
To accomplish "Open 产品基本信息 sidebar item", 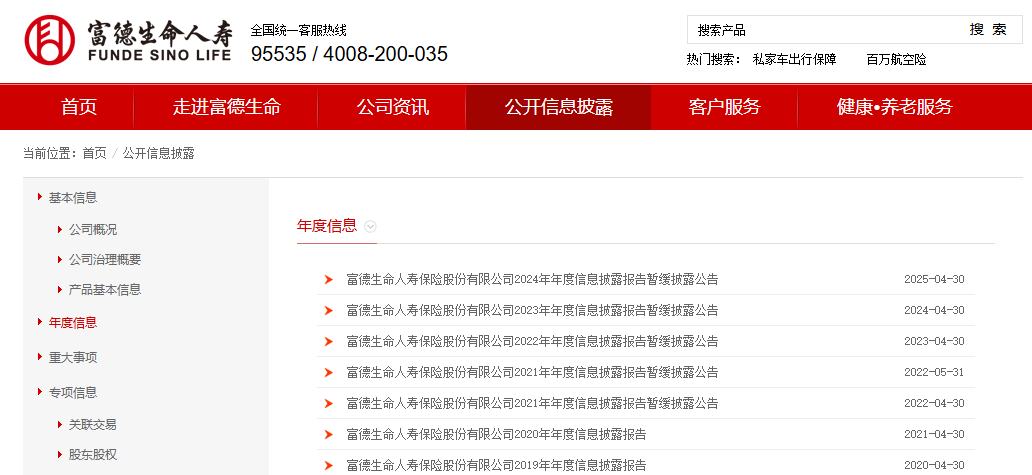I will (x=105, y=290).
